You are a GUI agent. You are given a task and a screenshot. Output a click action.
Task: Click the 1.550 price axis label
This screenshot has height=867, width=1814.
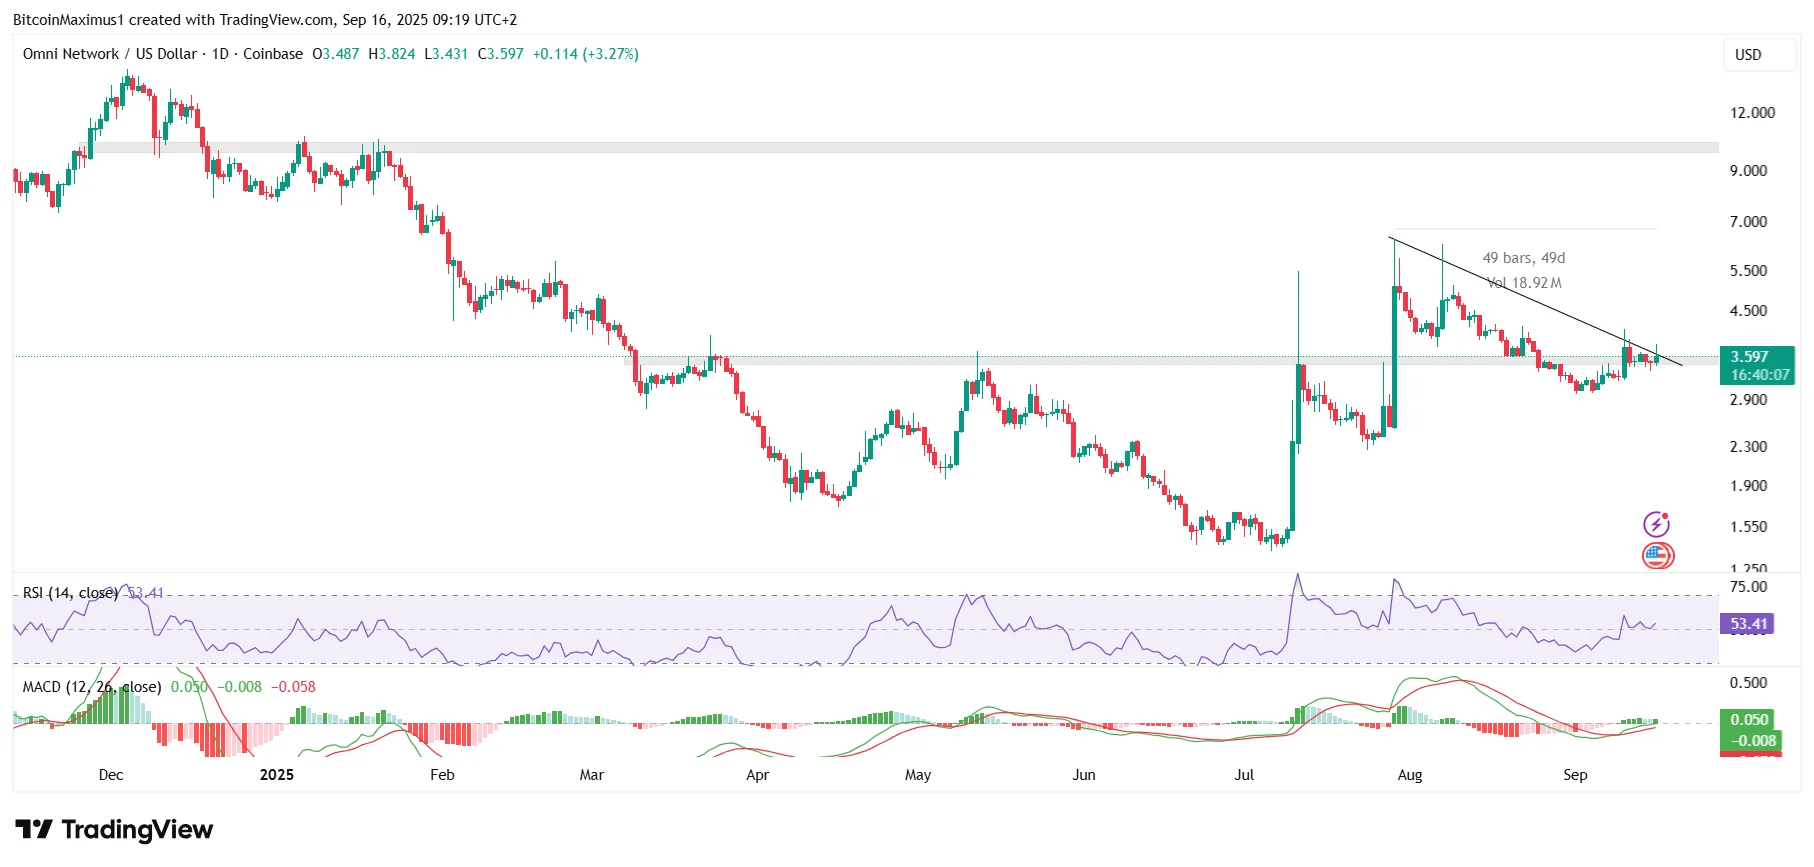pyautogui.click(x=1749, y=527)
